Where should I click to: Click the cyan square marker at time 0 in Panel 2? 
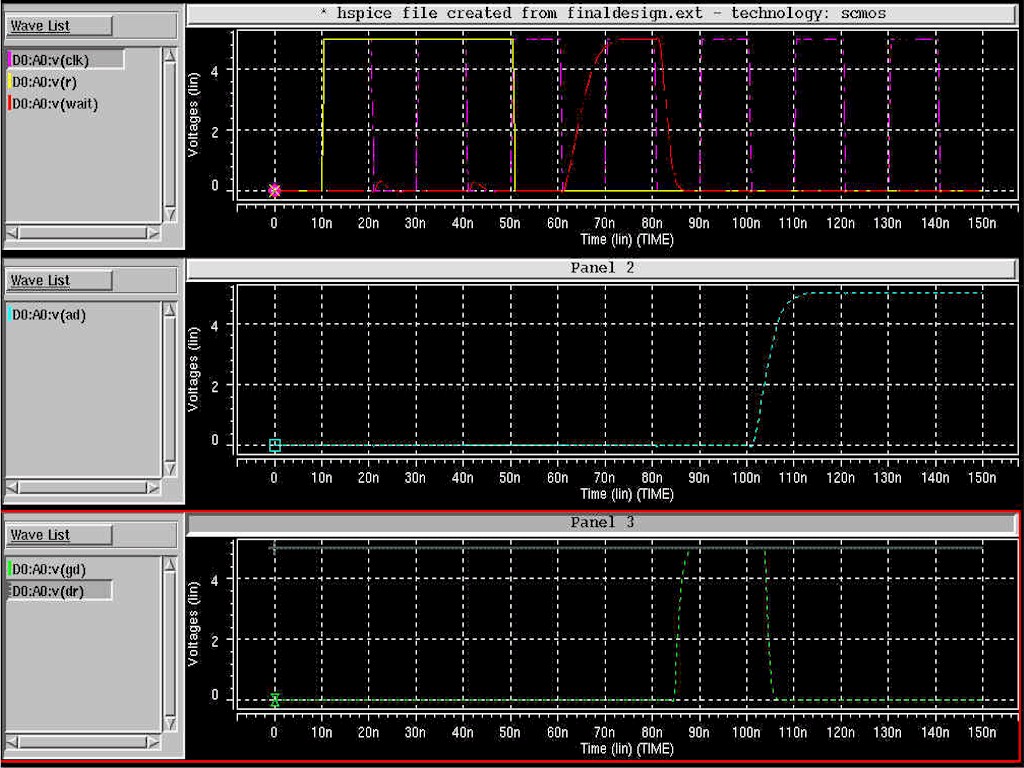[x=275, y=445]
